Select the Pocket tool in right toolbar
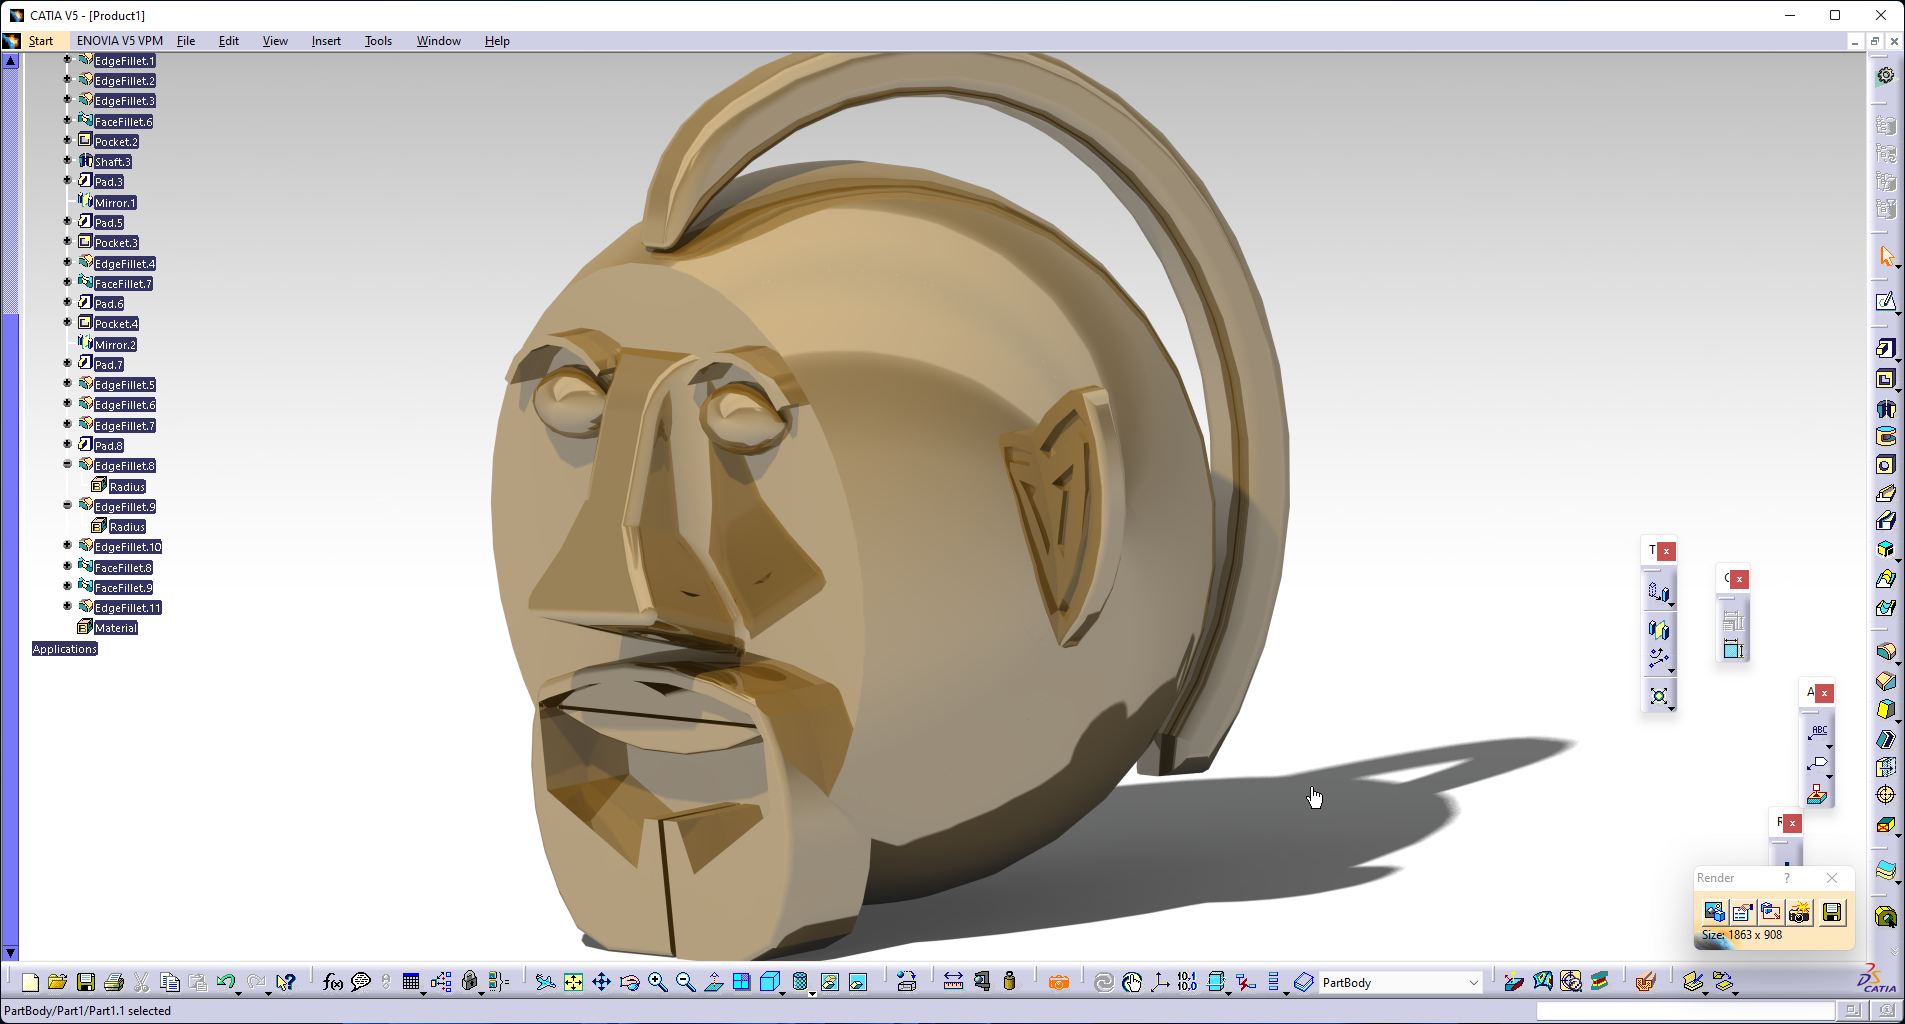The height and width of the screenshot is (1024, 1905). pyautogui.click(x=1885, y=378)
